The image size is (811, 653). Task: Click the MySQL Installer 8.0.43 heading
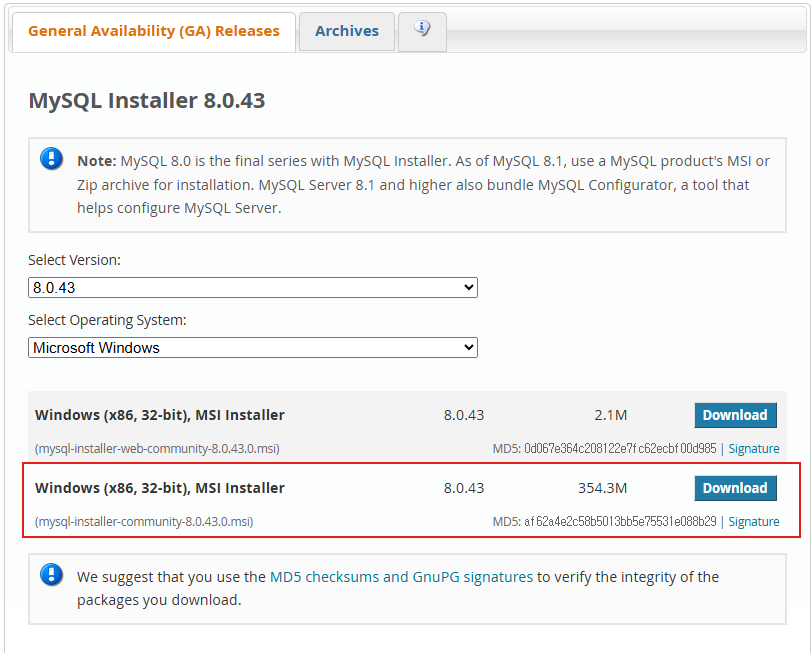[x=147, y=100]
